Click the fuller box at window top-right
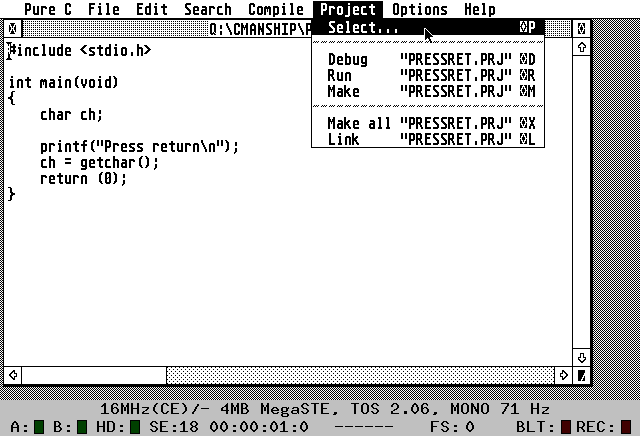This screenshot has height=436, width=640. (582, 28)
